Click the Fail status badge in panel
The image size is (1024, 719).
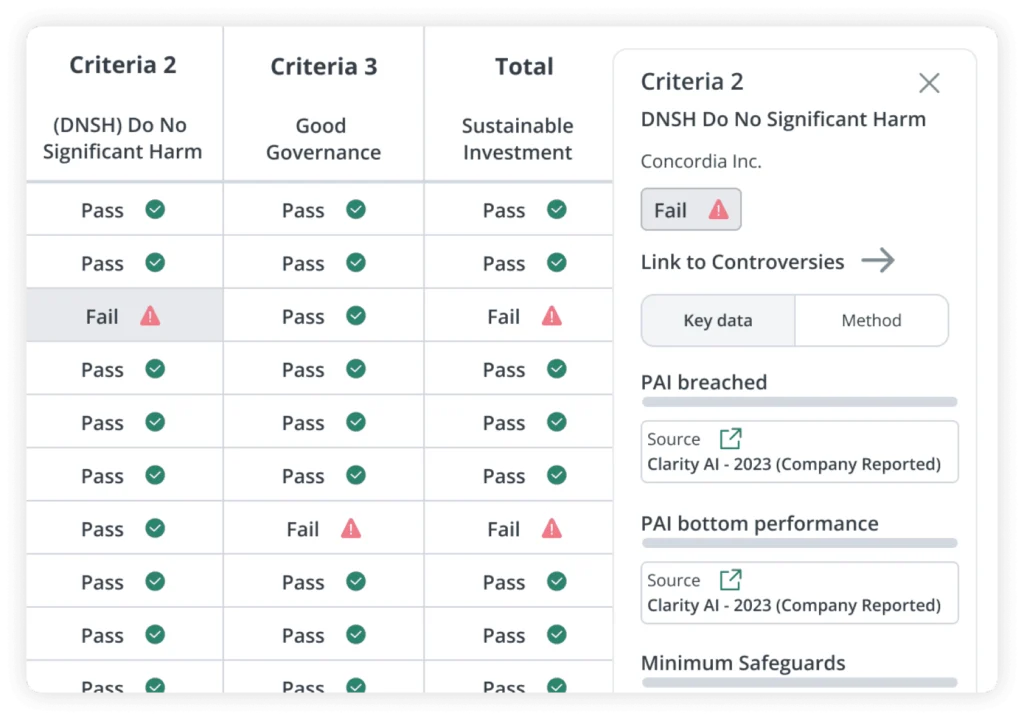tap(690, 210)
